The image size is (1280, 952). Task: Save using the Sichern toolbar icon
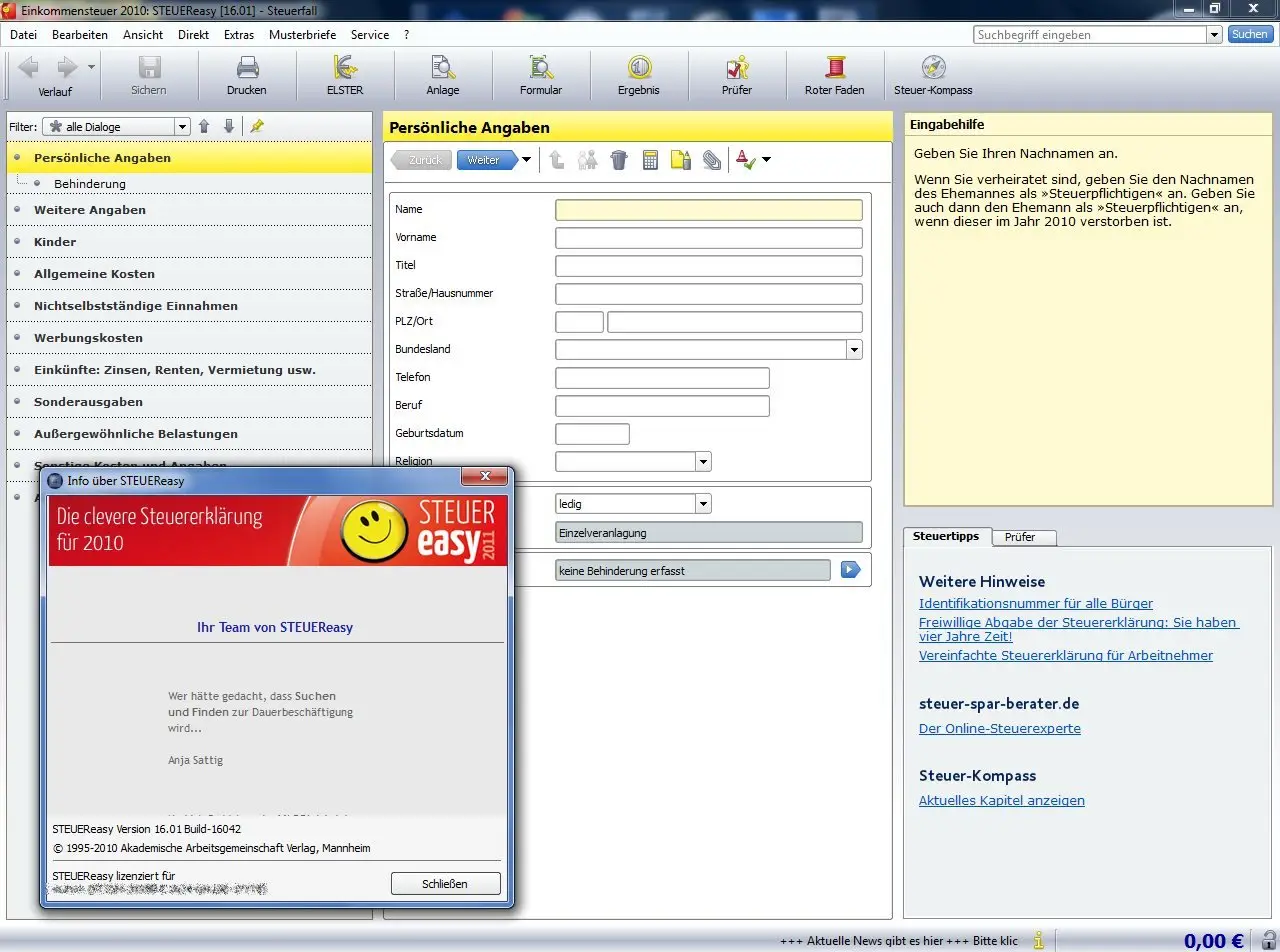click(x=149, y=67)
